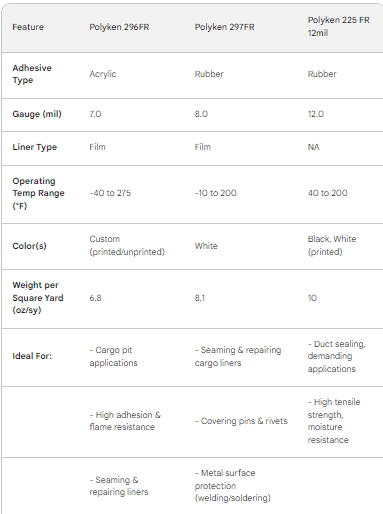Click the Cargo pit applications cell

coord(113,356)
